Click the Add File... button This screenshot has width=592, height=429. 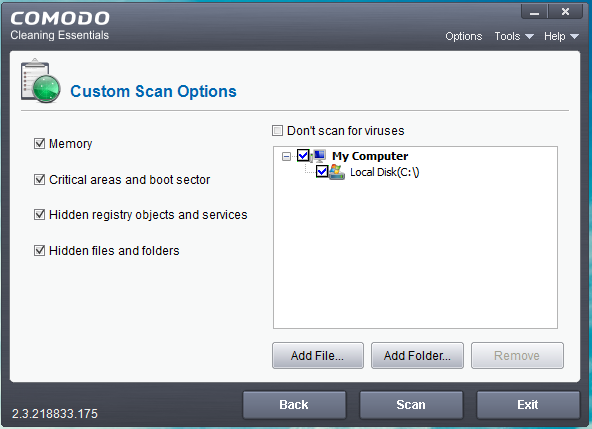(318, 355)
